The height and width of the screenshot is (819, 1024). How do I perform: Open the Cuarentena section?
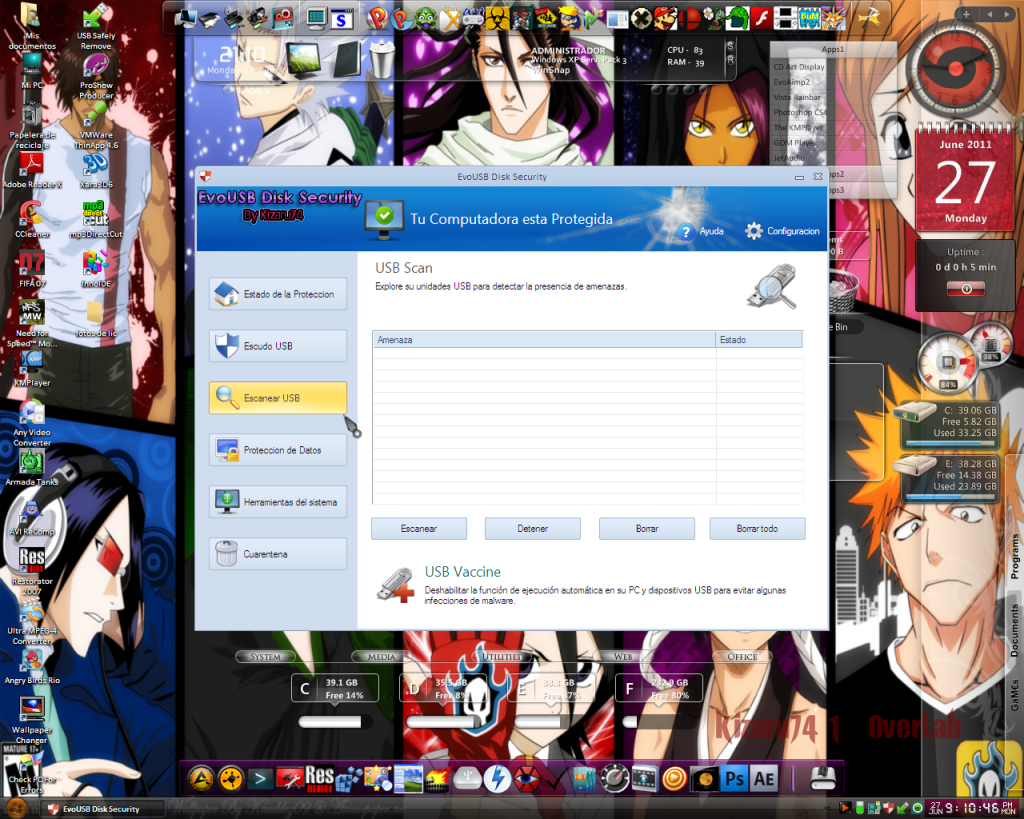click(x=278, y=554)
